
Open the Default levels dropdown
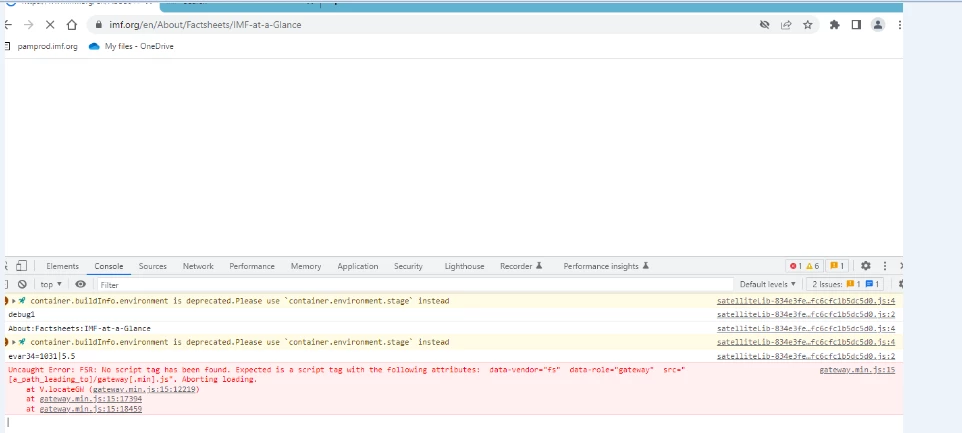click(768, 285)
